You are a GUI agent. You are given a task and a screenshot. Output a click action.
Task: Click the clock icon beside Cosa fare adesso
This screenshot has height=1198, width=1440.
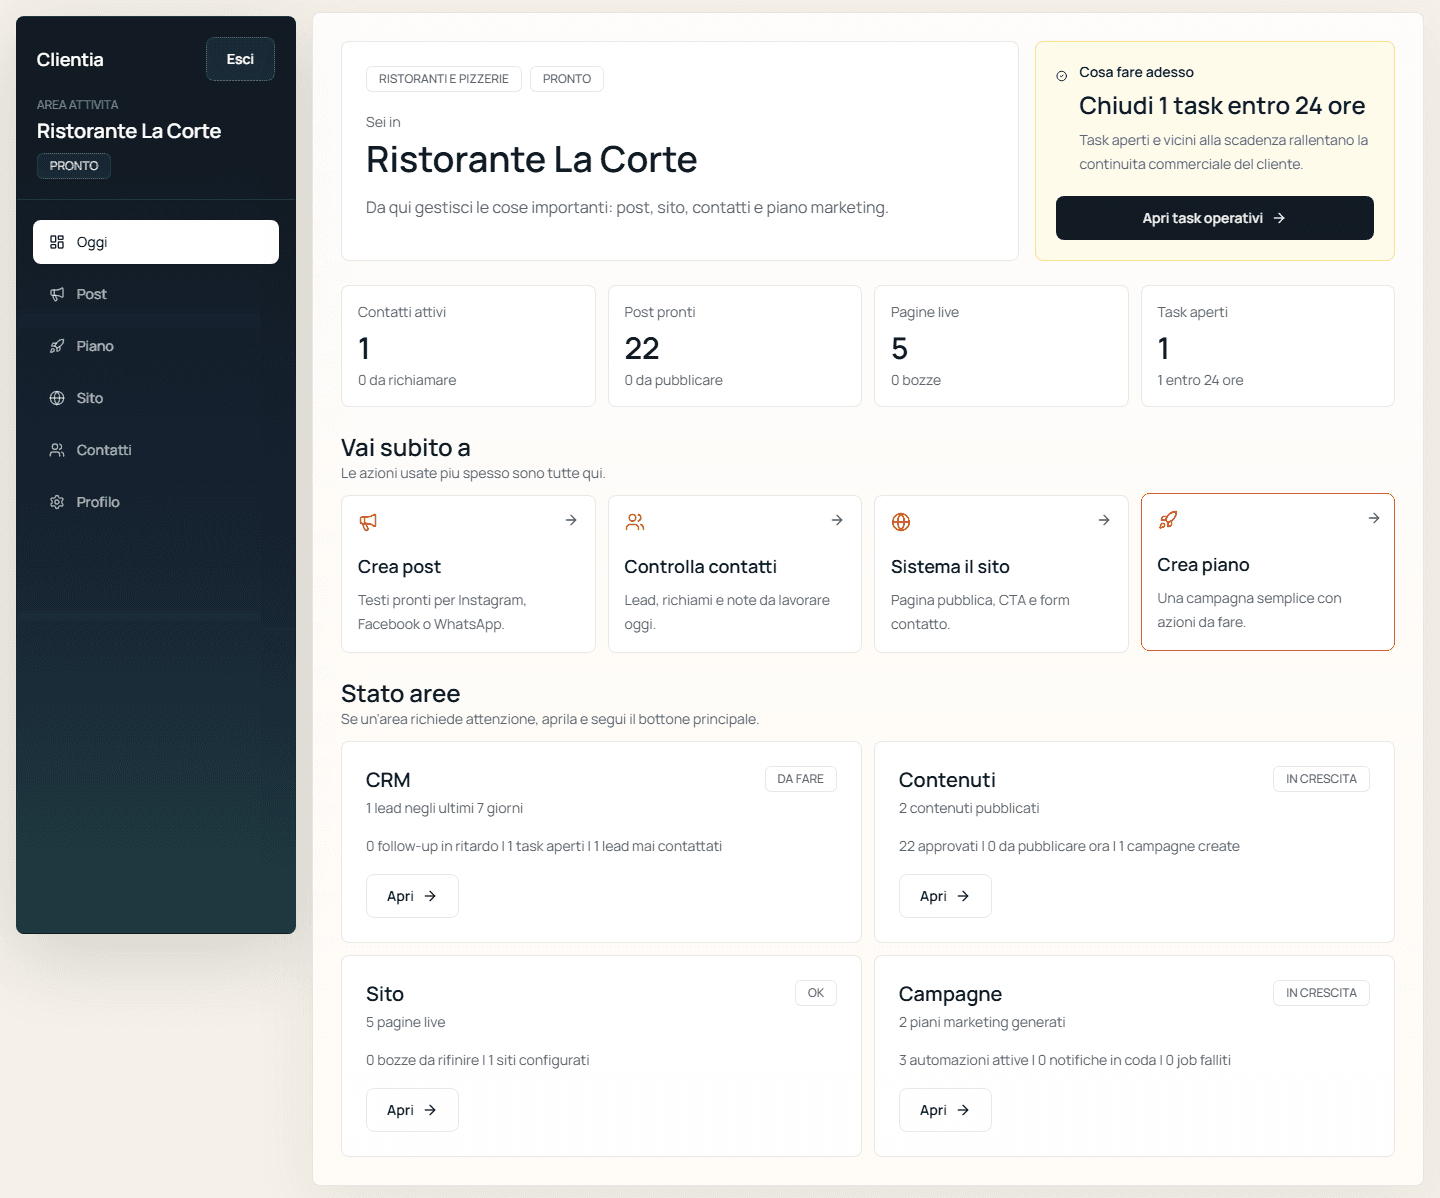click(x=1062, y=76)
